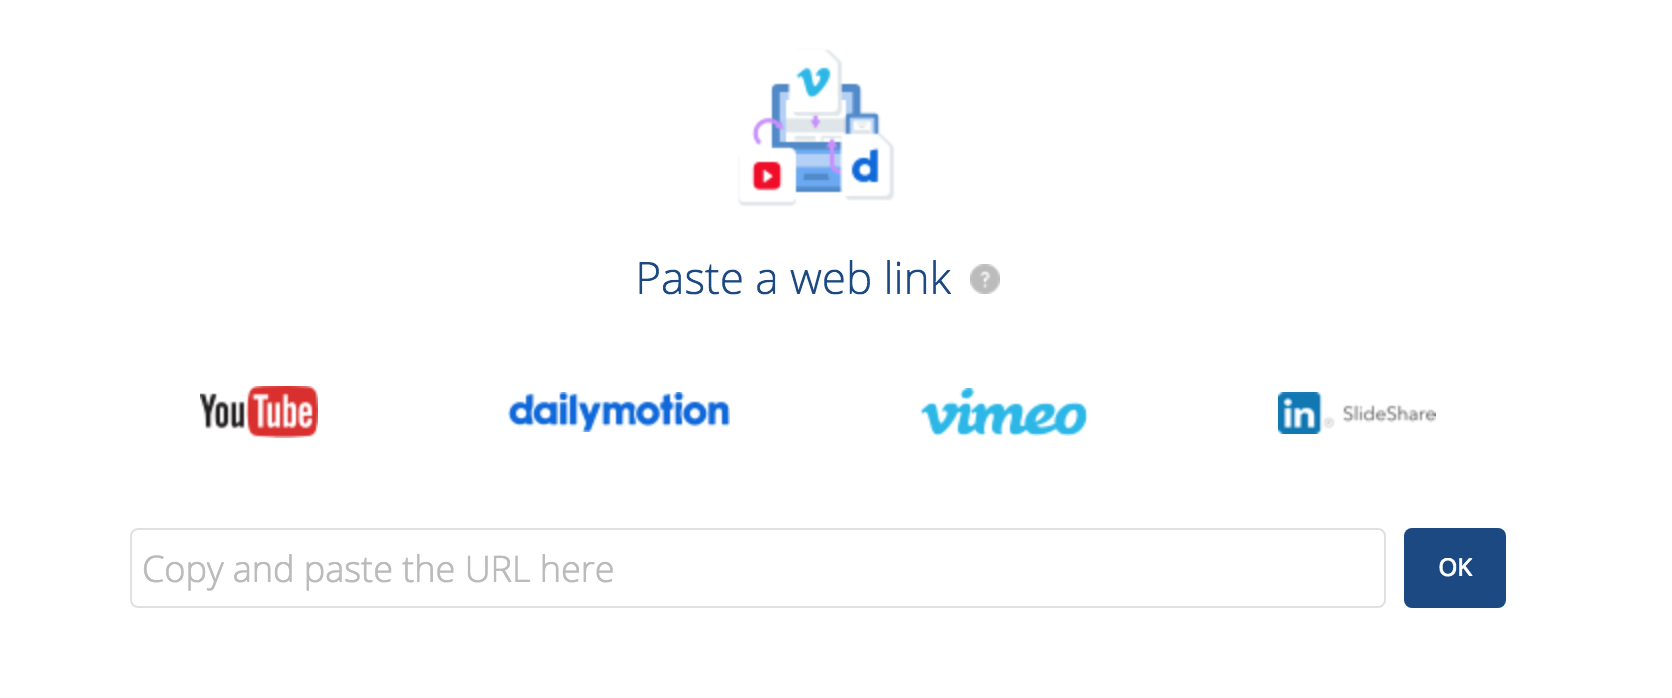Click the "Copy and paste the URL here" placeholder
The height and width of the screenshot is (698, 1672).
378,569
